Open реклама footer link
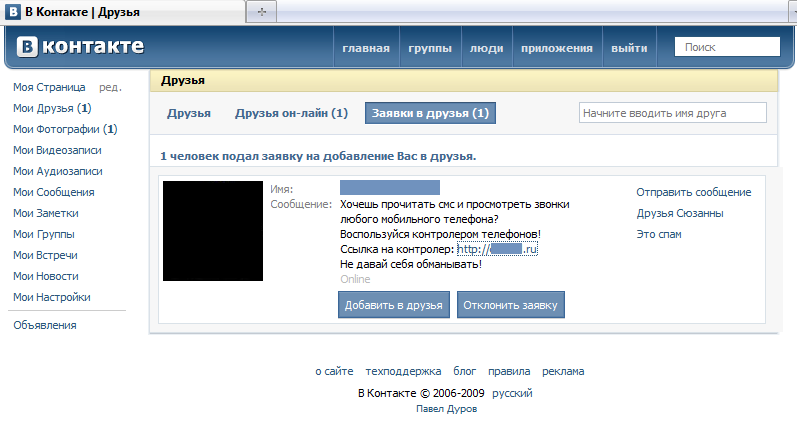Screen dimensions: 797x422 coord(563,371)
